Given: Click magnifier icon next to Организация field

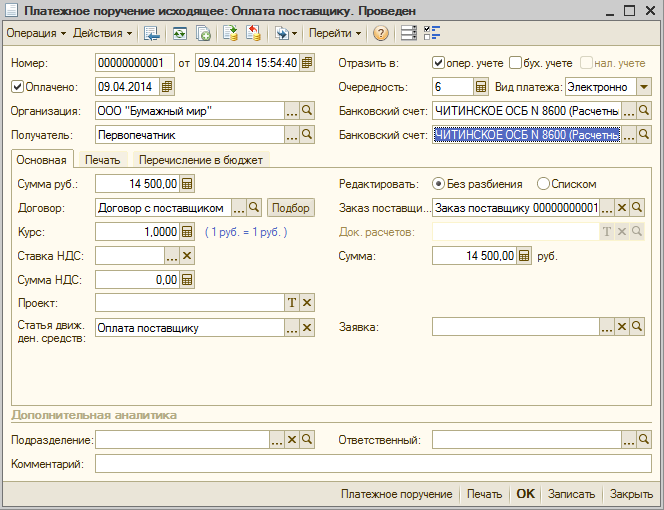Looking at the screenshot, I should (307, 111).
